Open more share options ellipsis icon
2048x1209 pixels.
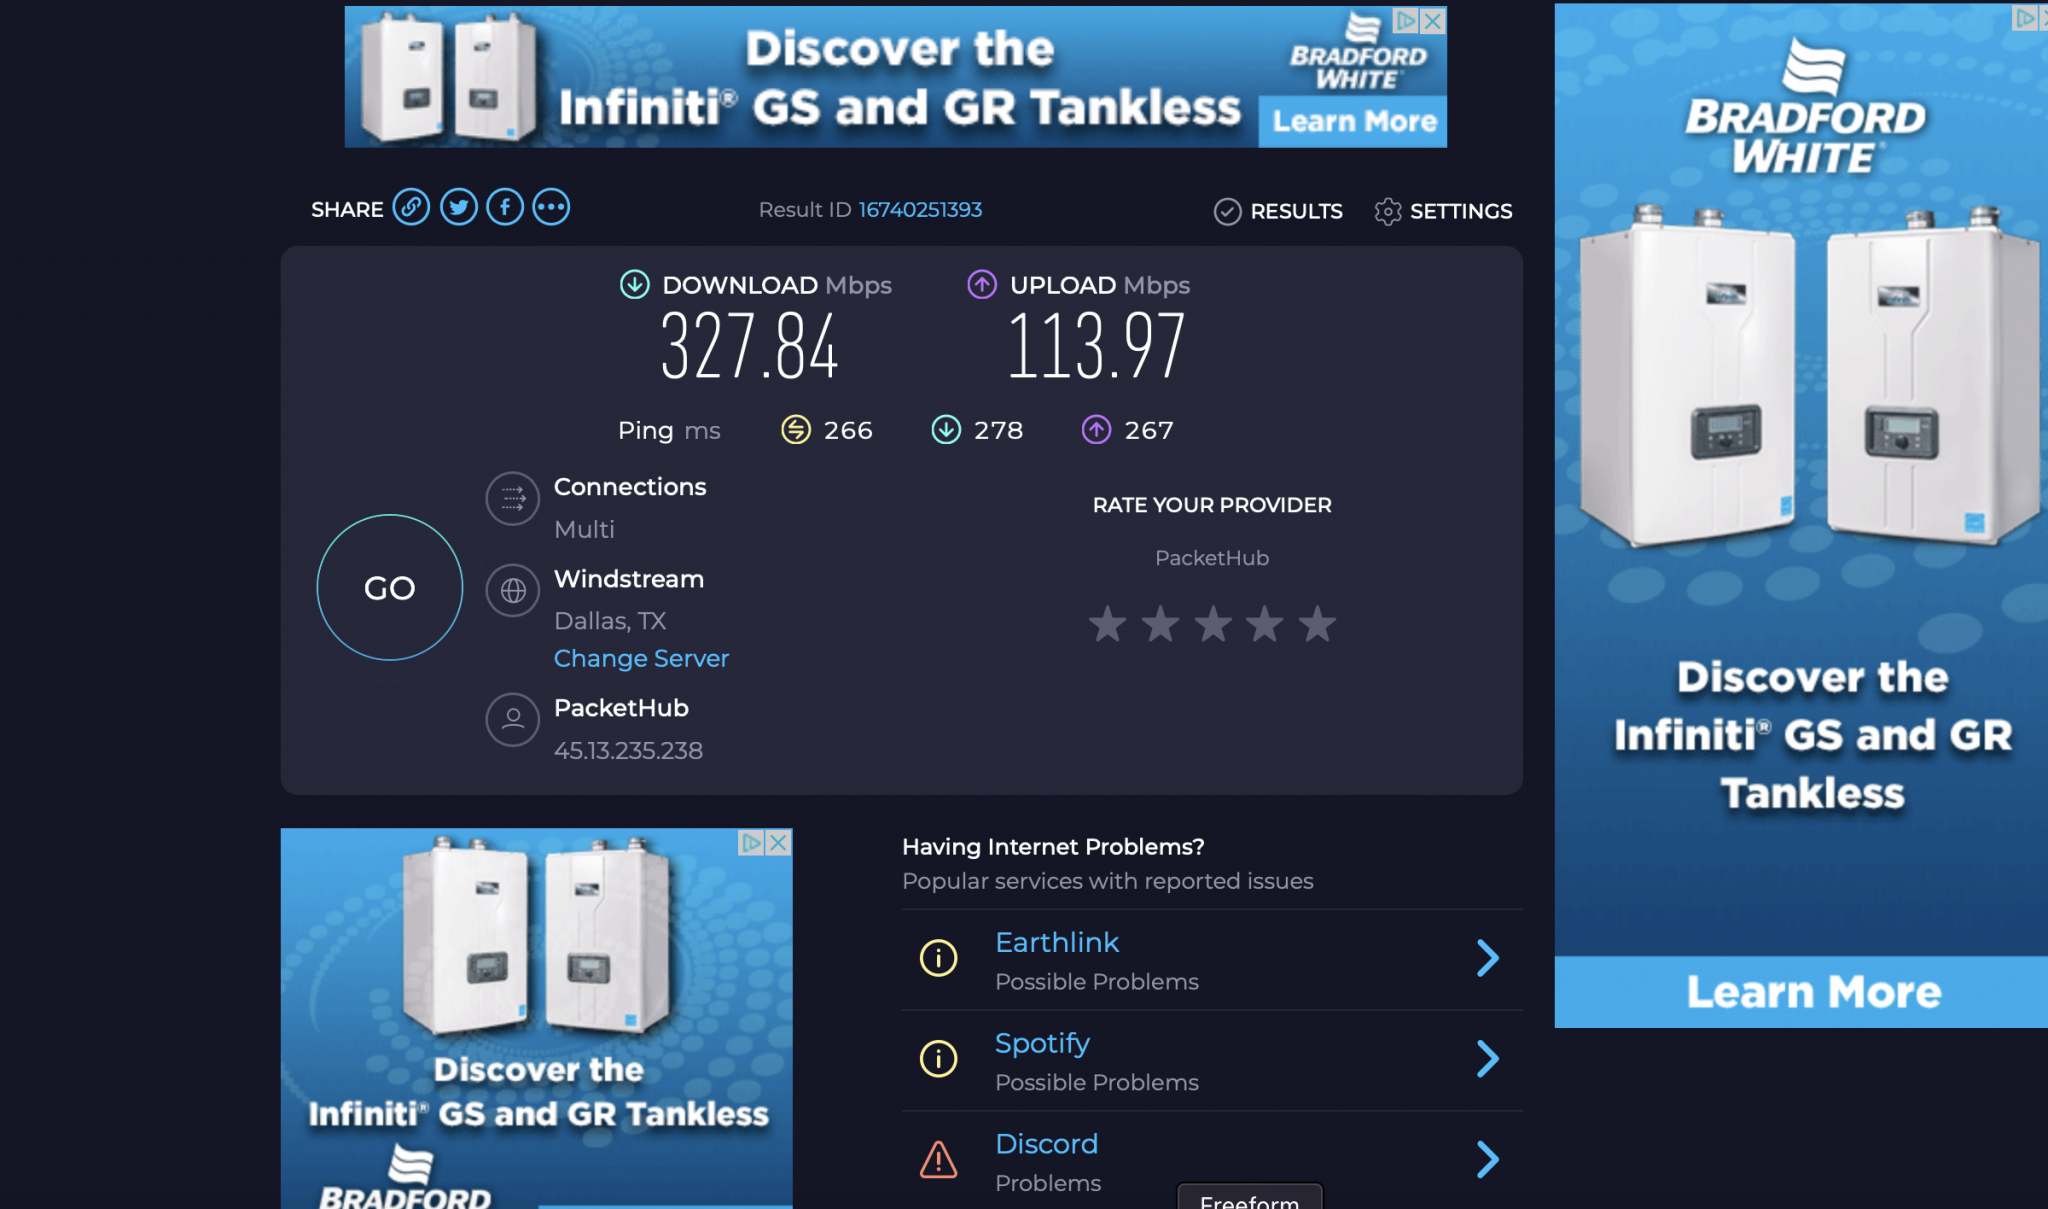(x=551, y=207)
